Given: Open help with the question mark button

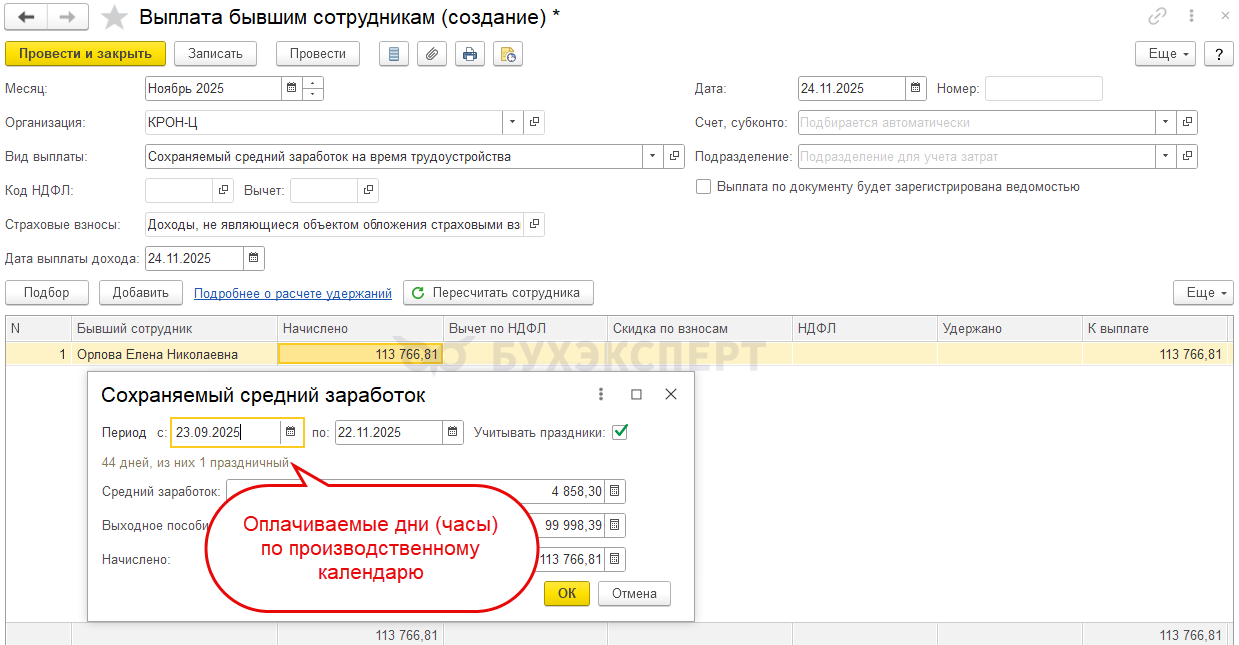Looking at the screenshot, I should [x=1218, y=54].
